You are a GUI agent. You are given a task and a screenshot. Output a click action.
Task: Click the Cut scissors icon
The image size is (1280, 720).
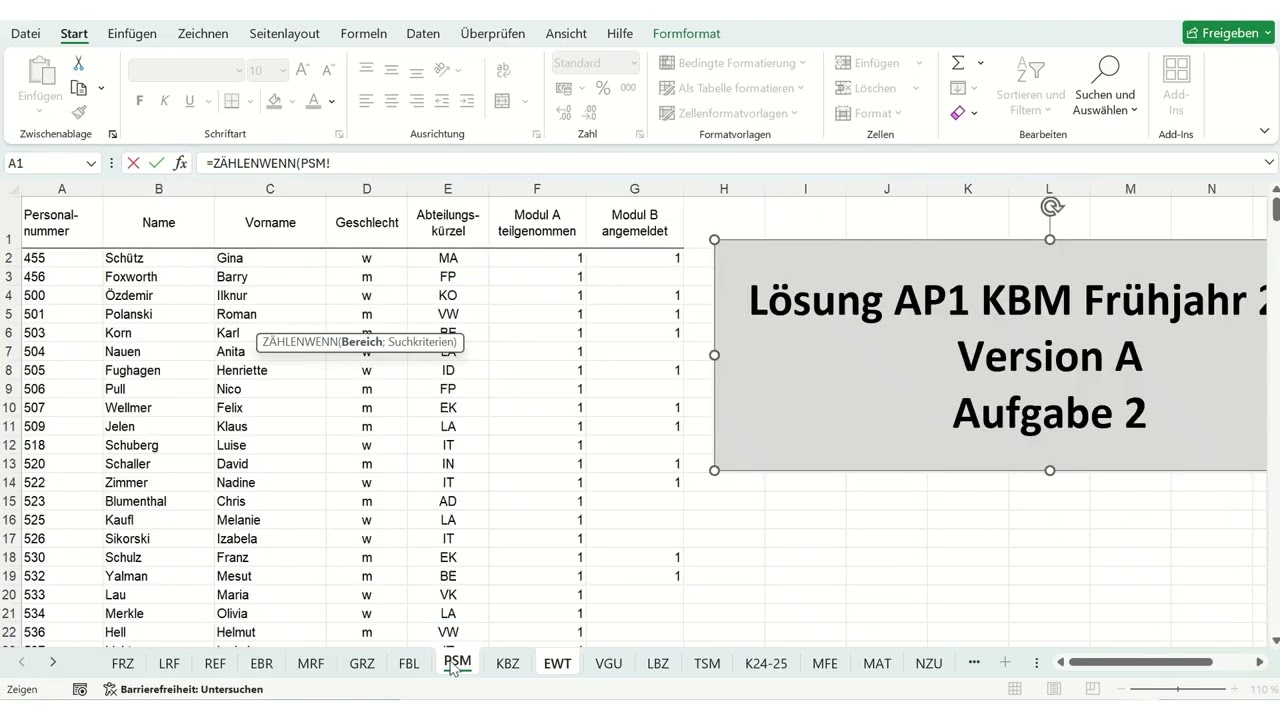pos(79,63)
